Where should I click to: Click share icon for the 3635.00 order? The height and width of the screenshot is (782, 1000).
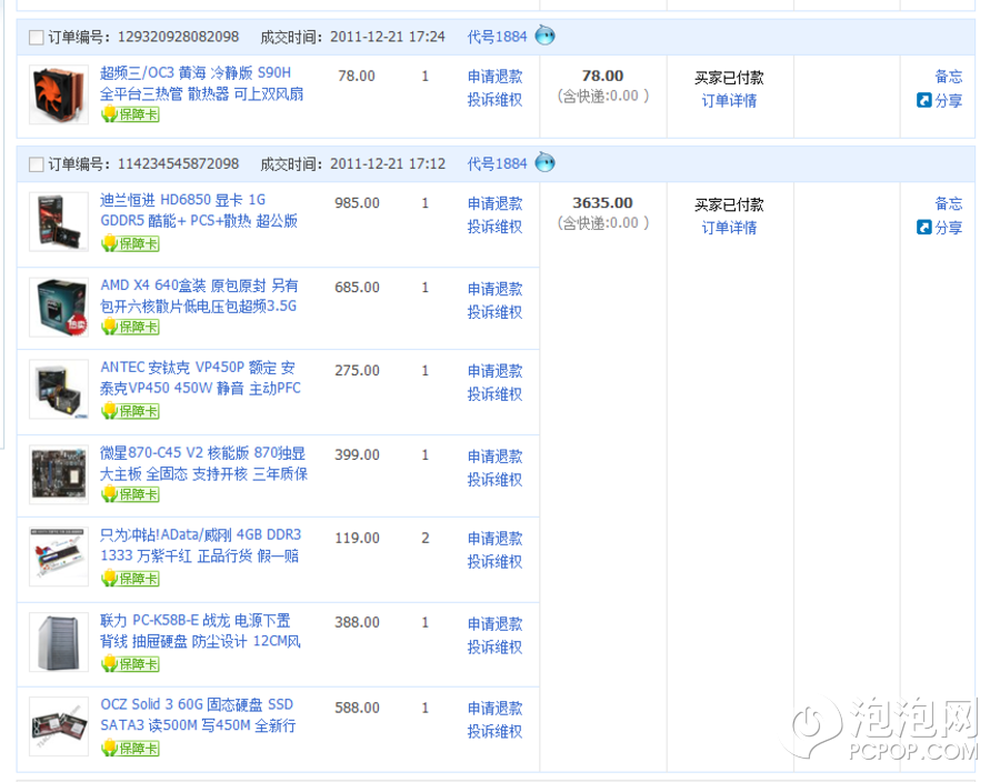click(924, 227)
